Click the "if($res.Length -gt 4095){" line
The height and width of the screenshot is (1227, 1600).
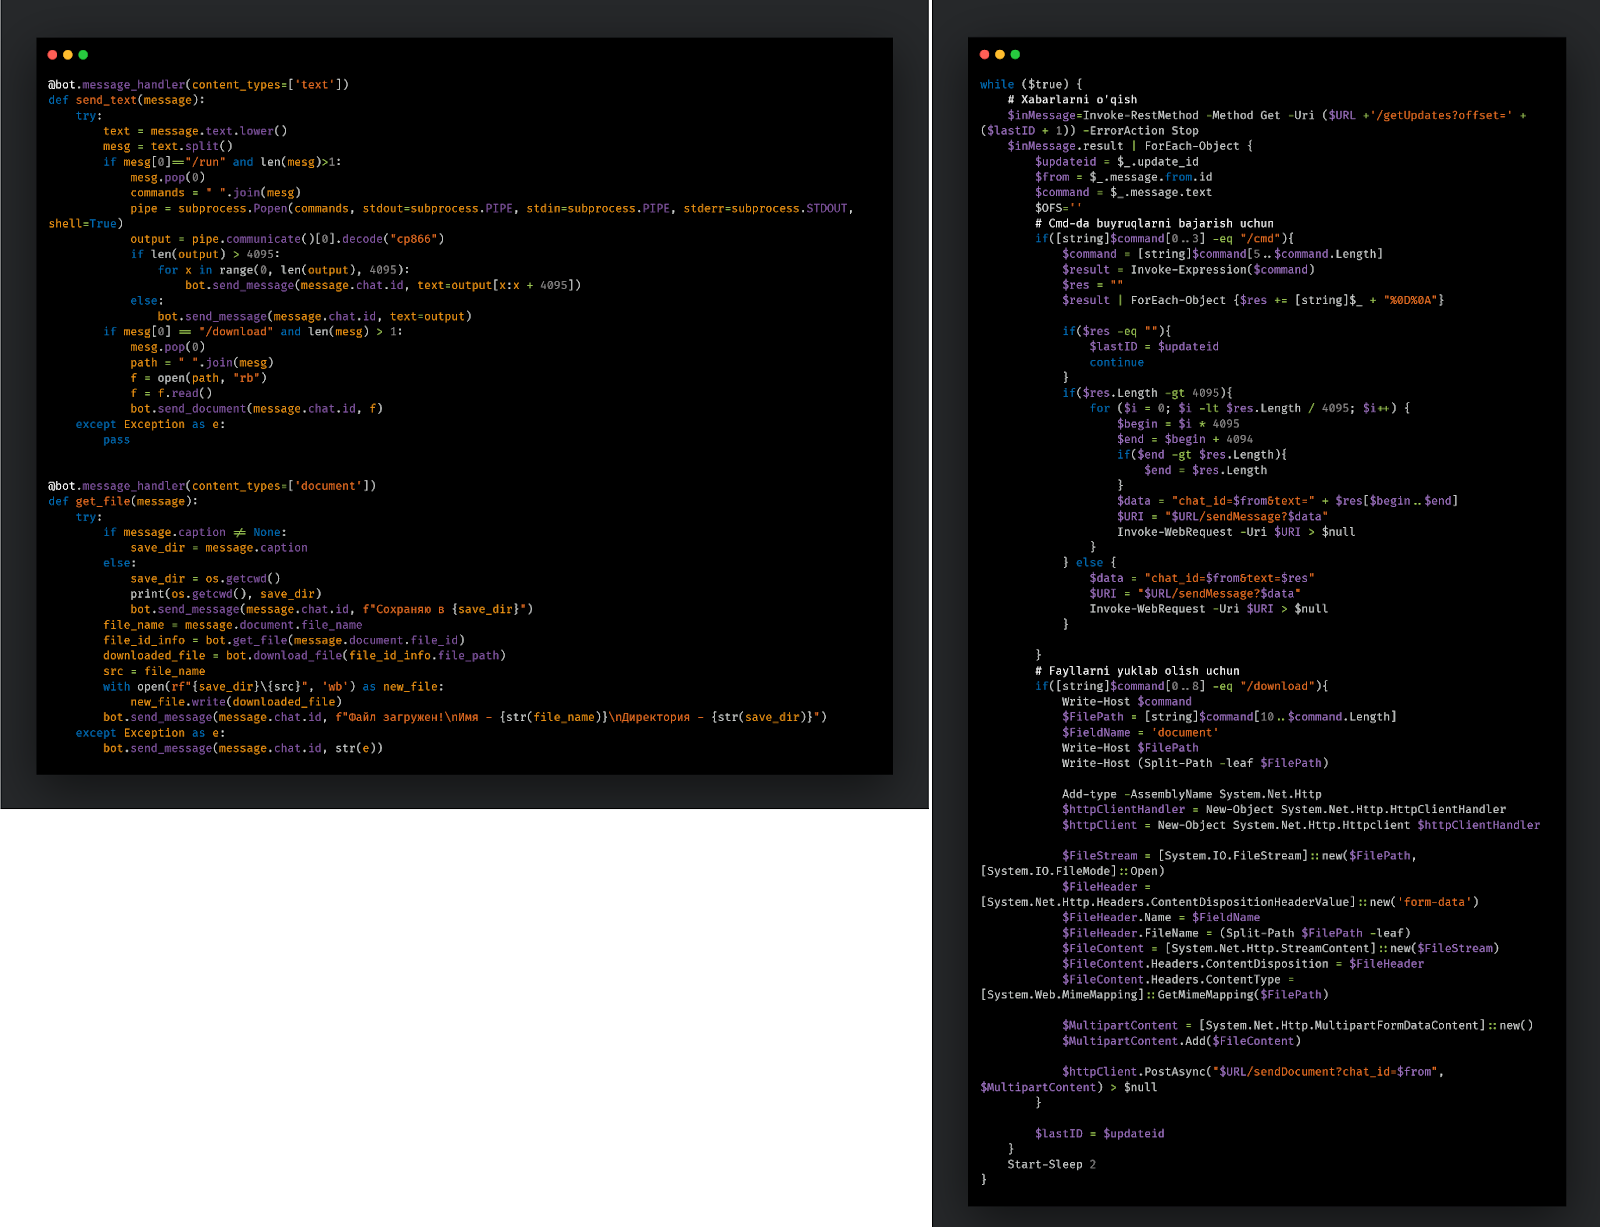click(x=1147, y=393)
